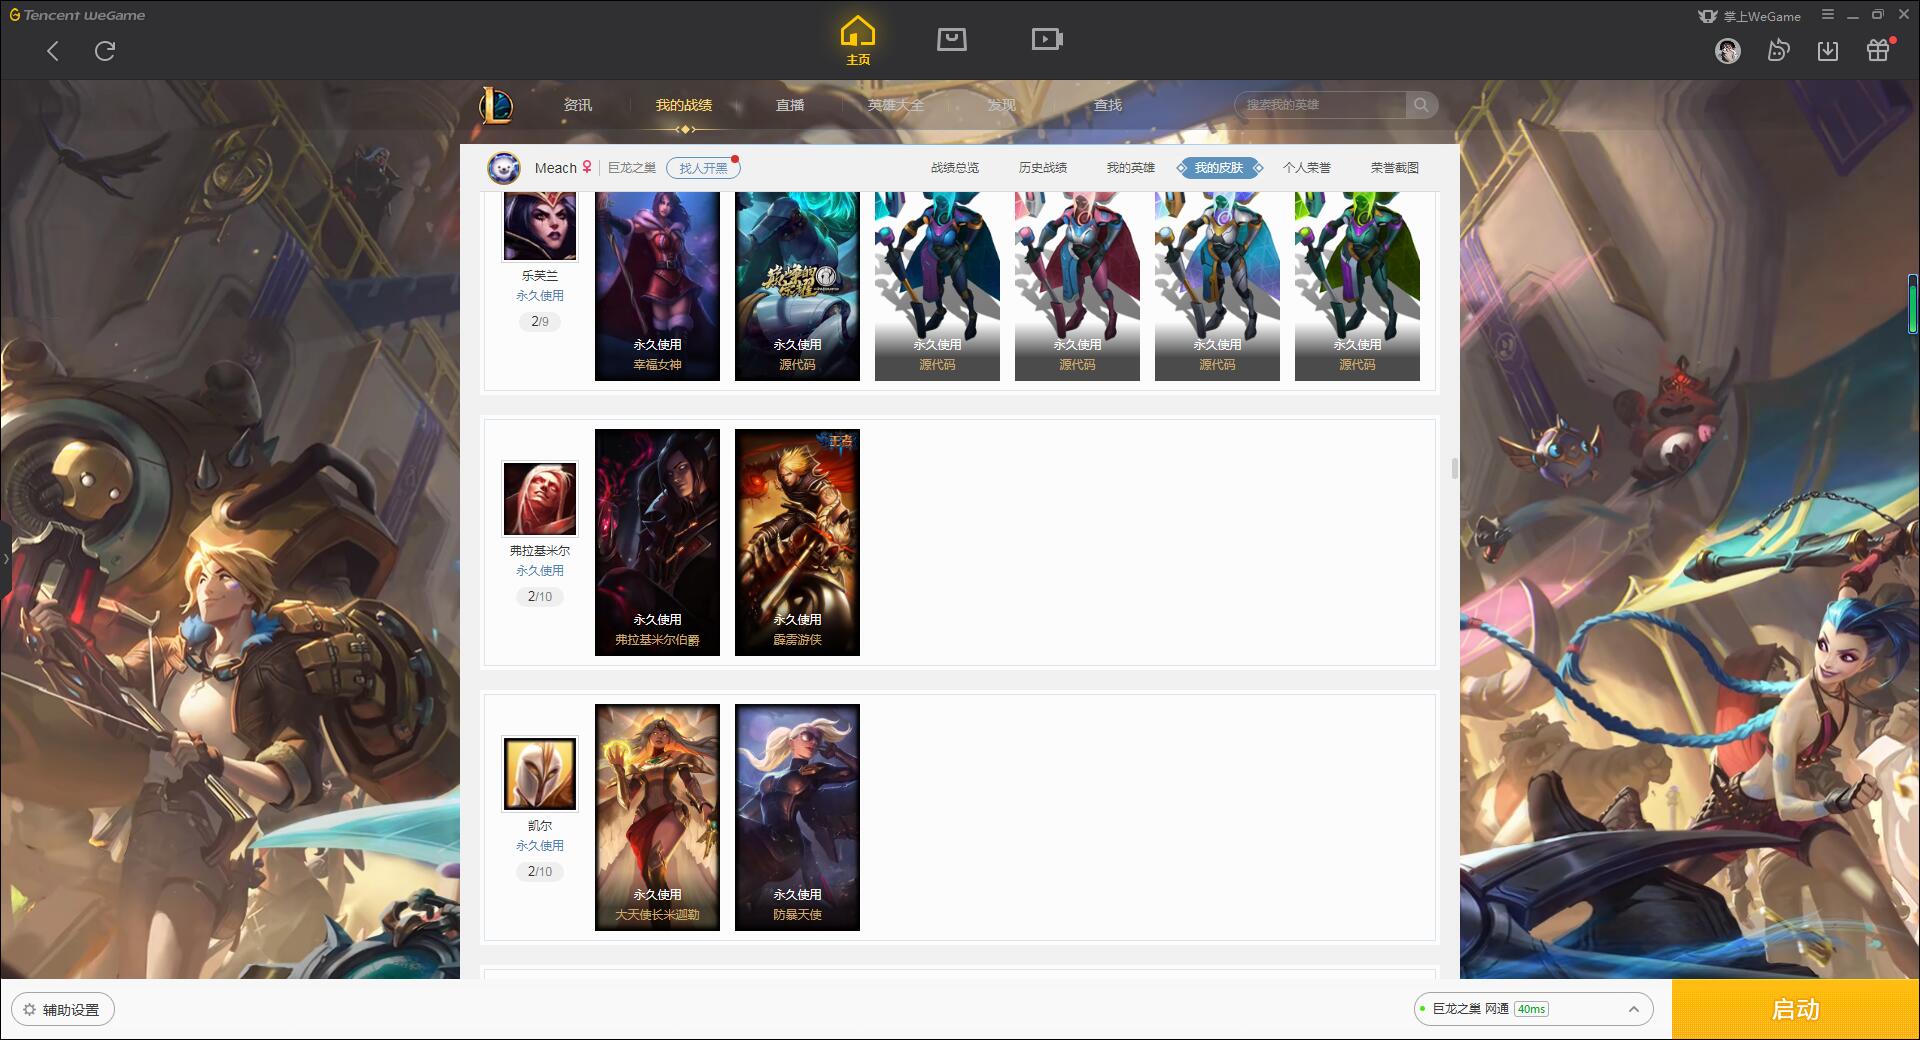Click the 弗拉基米尔伯爵 skin thumbnail
The width and height of the screenshot is (1920, 1040).
coord(657,542)
